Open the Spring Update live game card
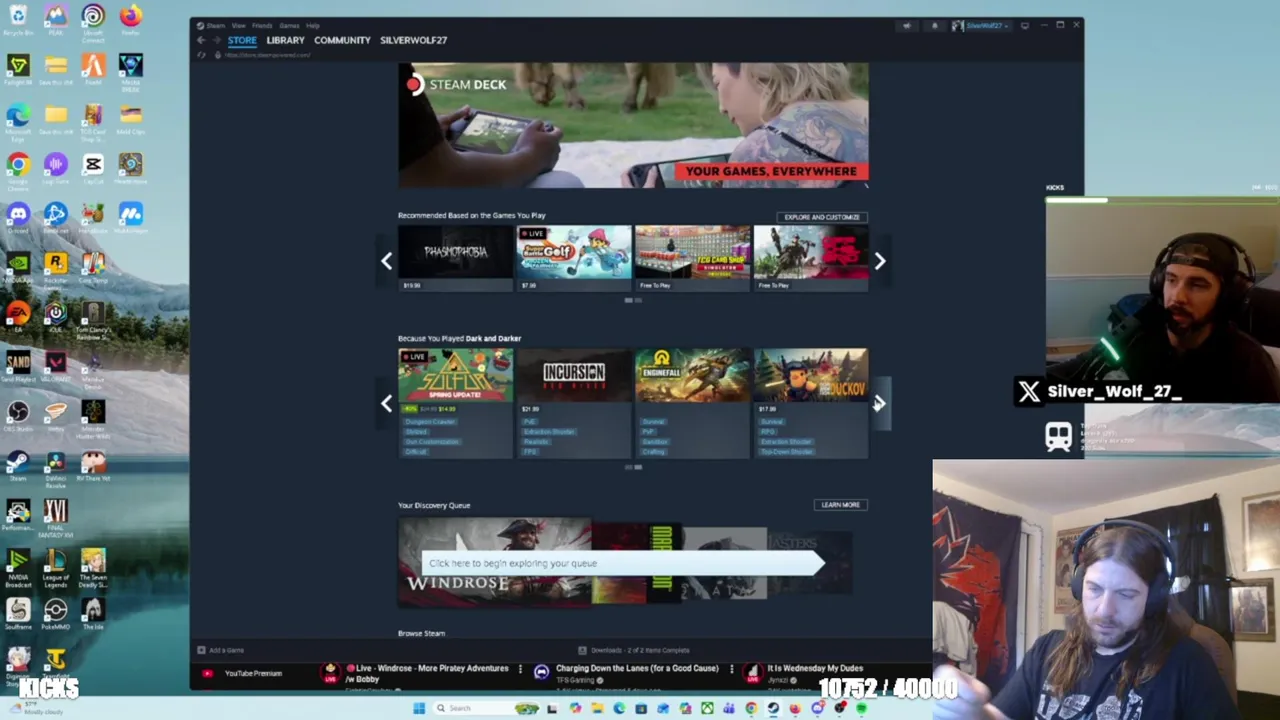Screen dimensions: 1280x720 click(455, 403)
